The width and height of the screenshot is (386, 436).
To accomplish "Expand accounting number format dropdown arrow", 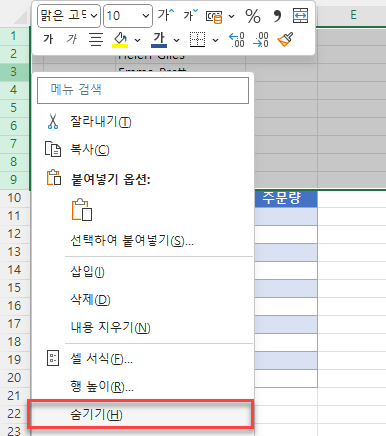I will [231, 16].
